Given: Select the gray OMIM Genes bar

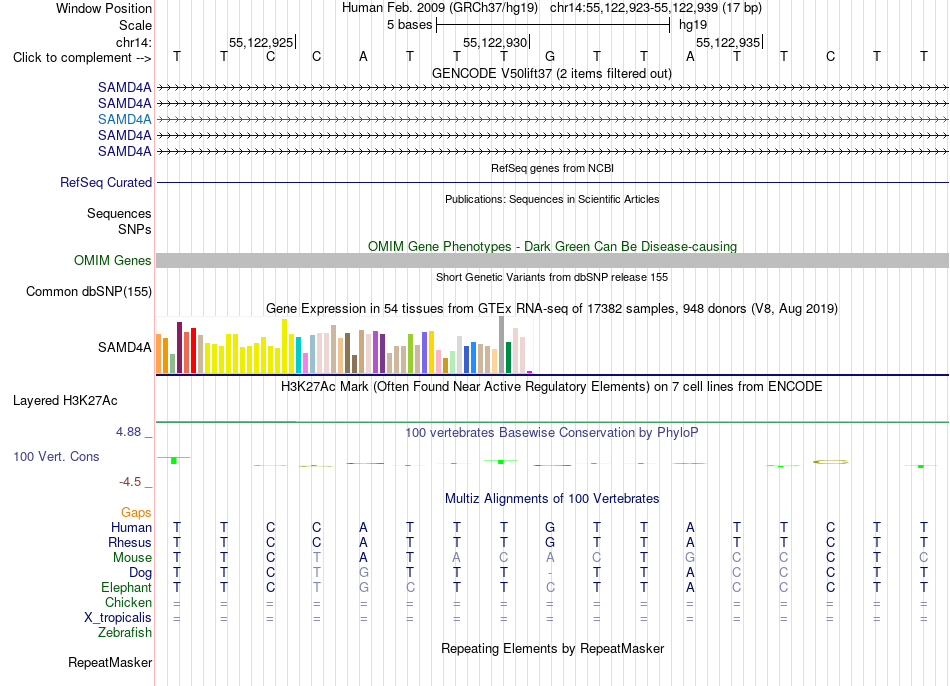Looking at the screenshot, I should coord(552,261).
